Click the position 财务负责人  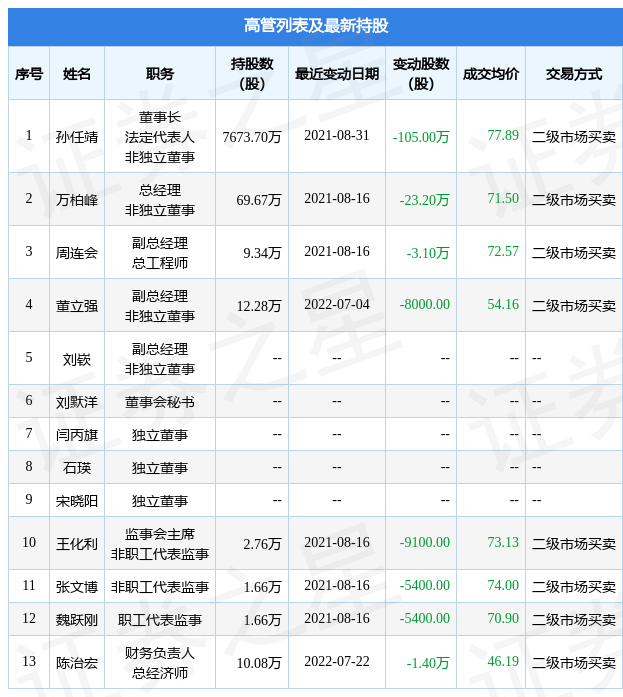[160, 653]
